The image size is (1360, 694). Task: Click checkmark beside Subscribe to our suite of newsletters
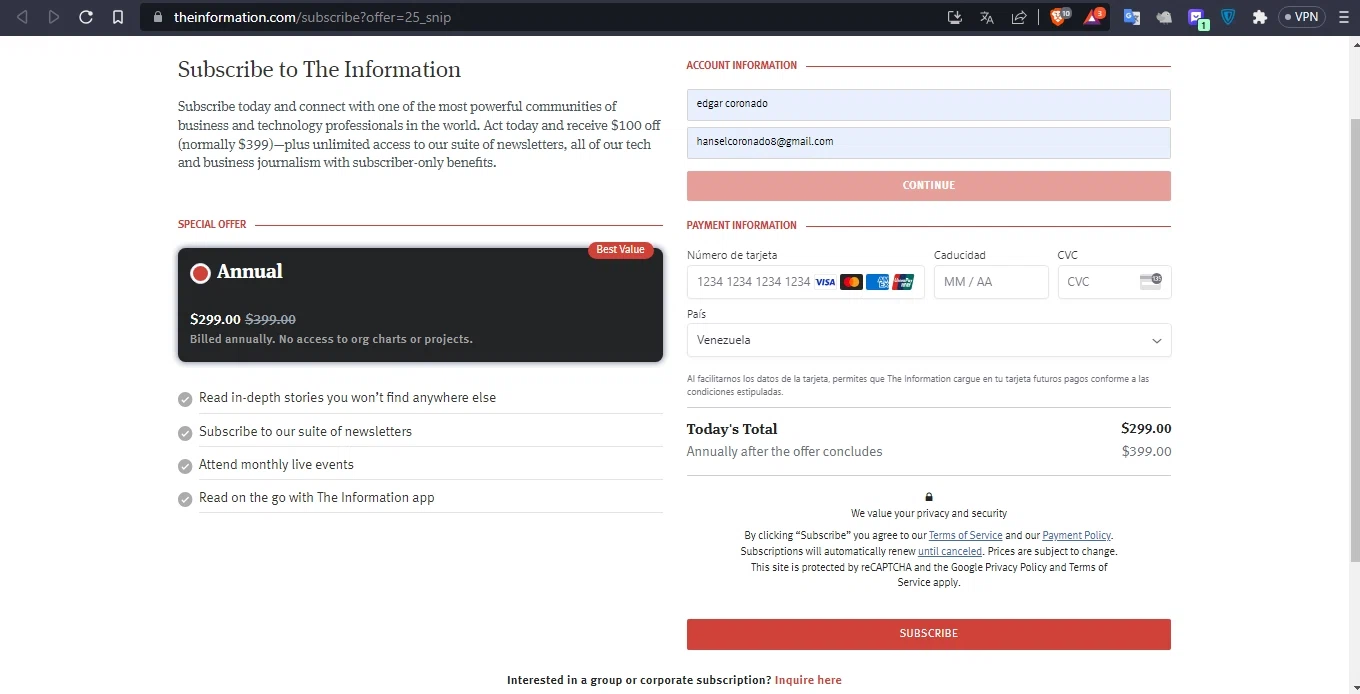pyautogui.click(x=185, y=433)
